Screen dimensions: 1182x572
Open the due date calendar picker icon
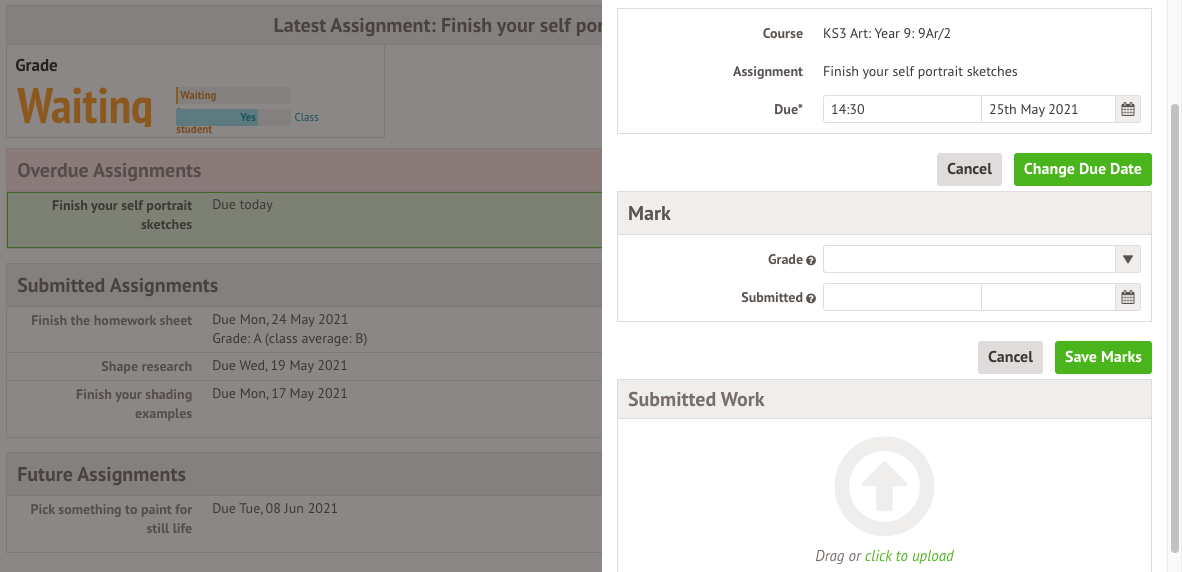click(1128, 109)
